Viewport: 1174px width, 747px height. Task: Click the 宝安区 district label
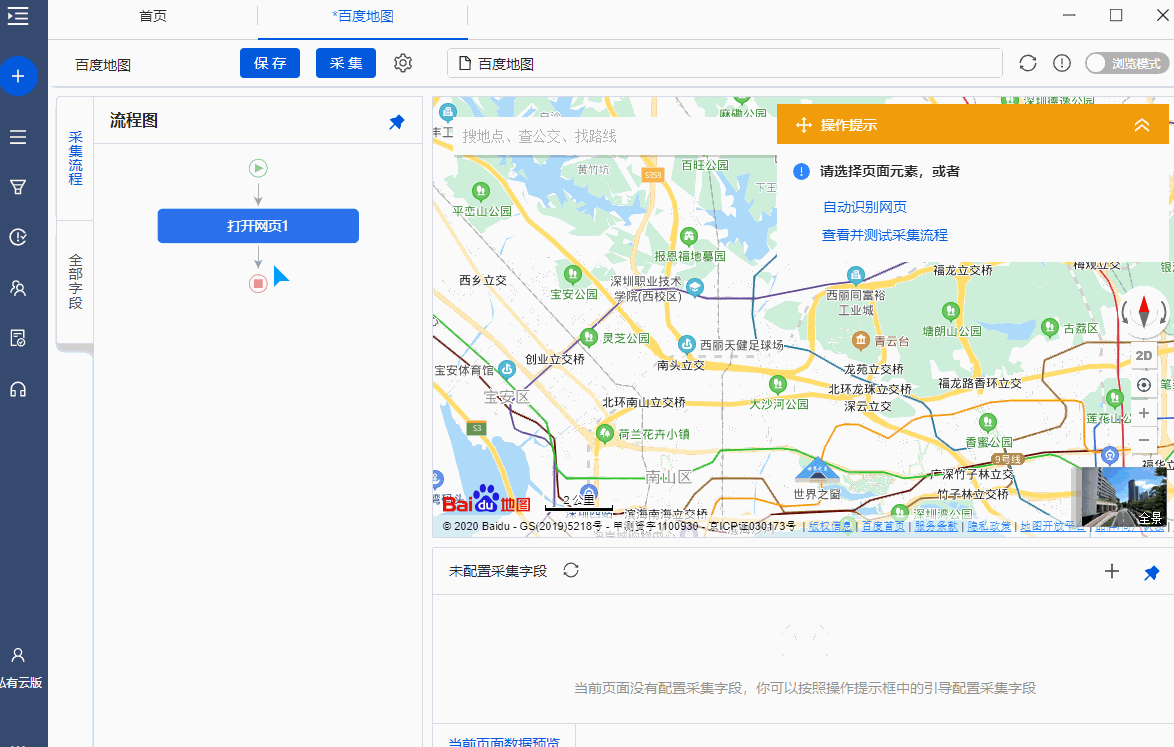pyautogui.click(x=507, y=397)
